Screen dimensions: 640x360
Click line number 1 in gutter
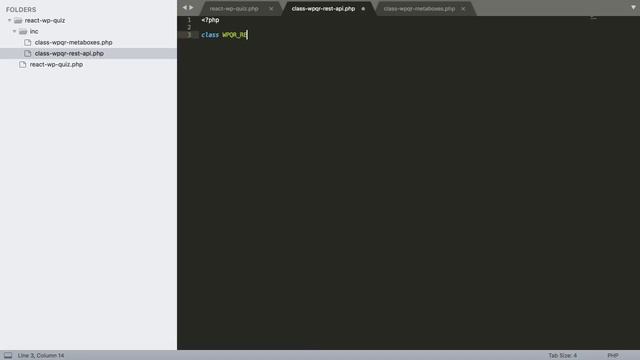189,20
